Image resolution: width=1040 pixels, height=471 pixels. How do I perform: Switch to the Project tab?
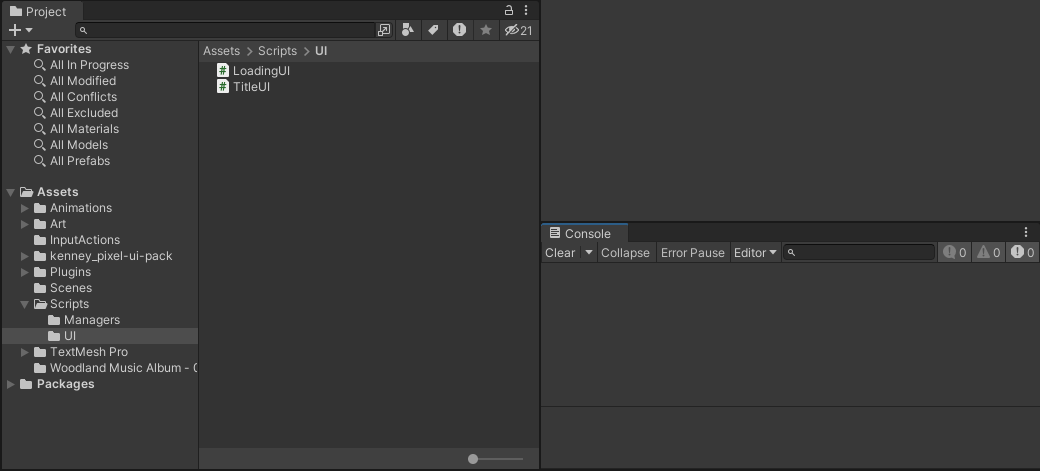coord(42,11)
